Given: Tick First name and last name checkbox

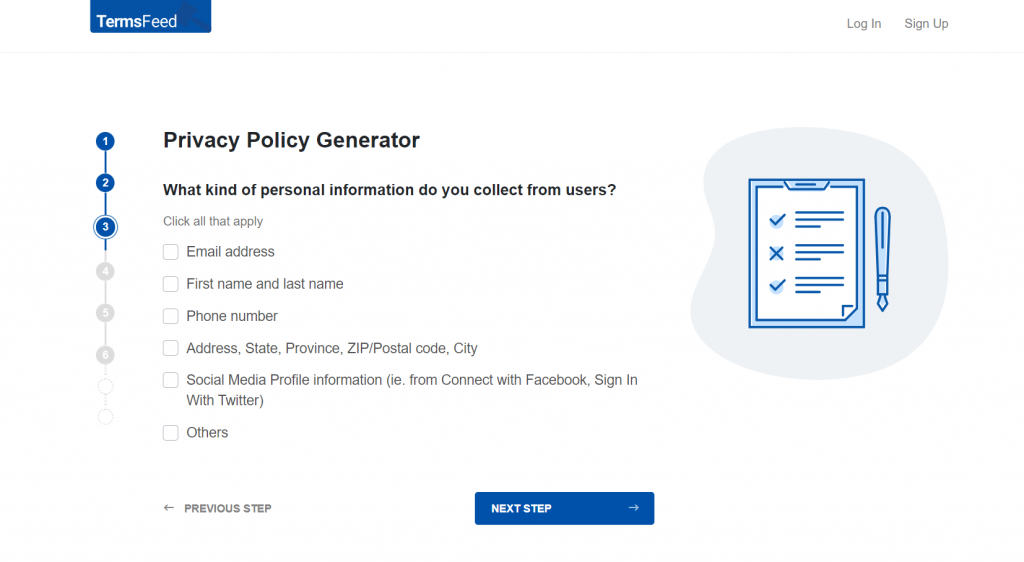Looking at the screenshot, I should click(170, 284).
